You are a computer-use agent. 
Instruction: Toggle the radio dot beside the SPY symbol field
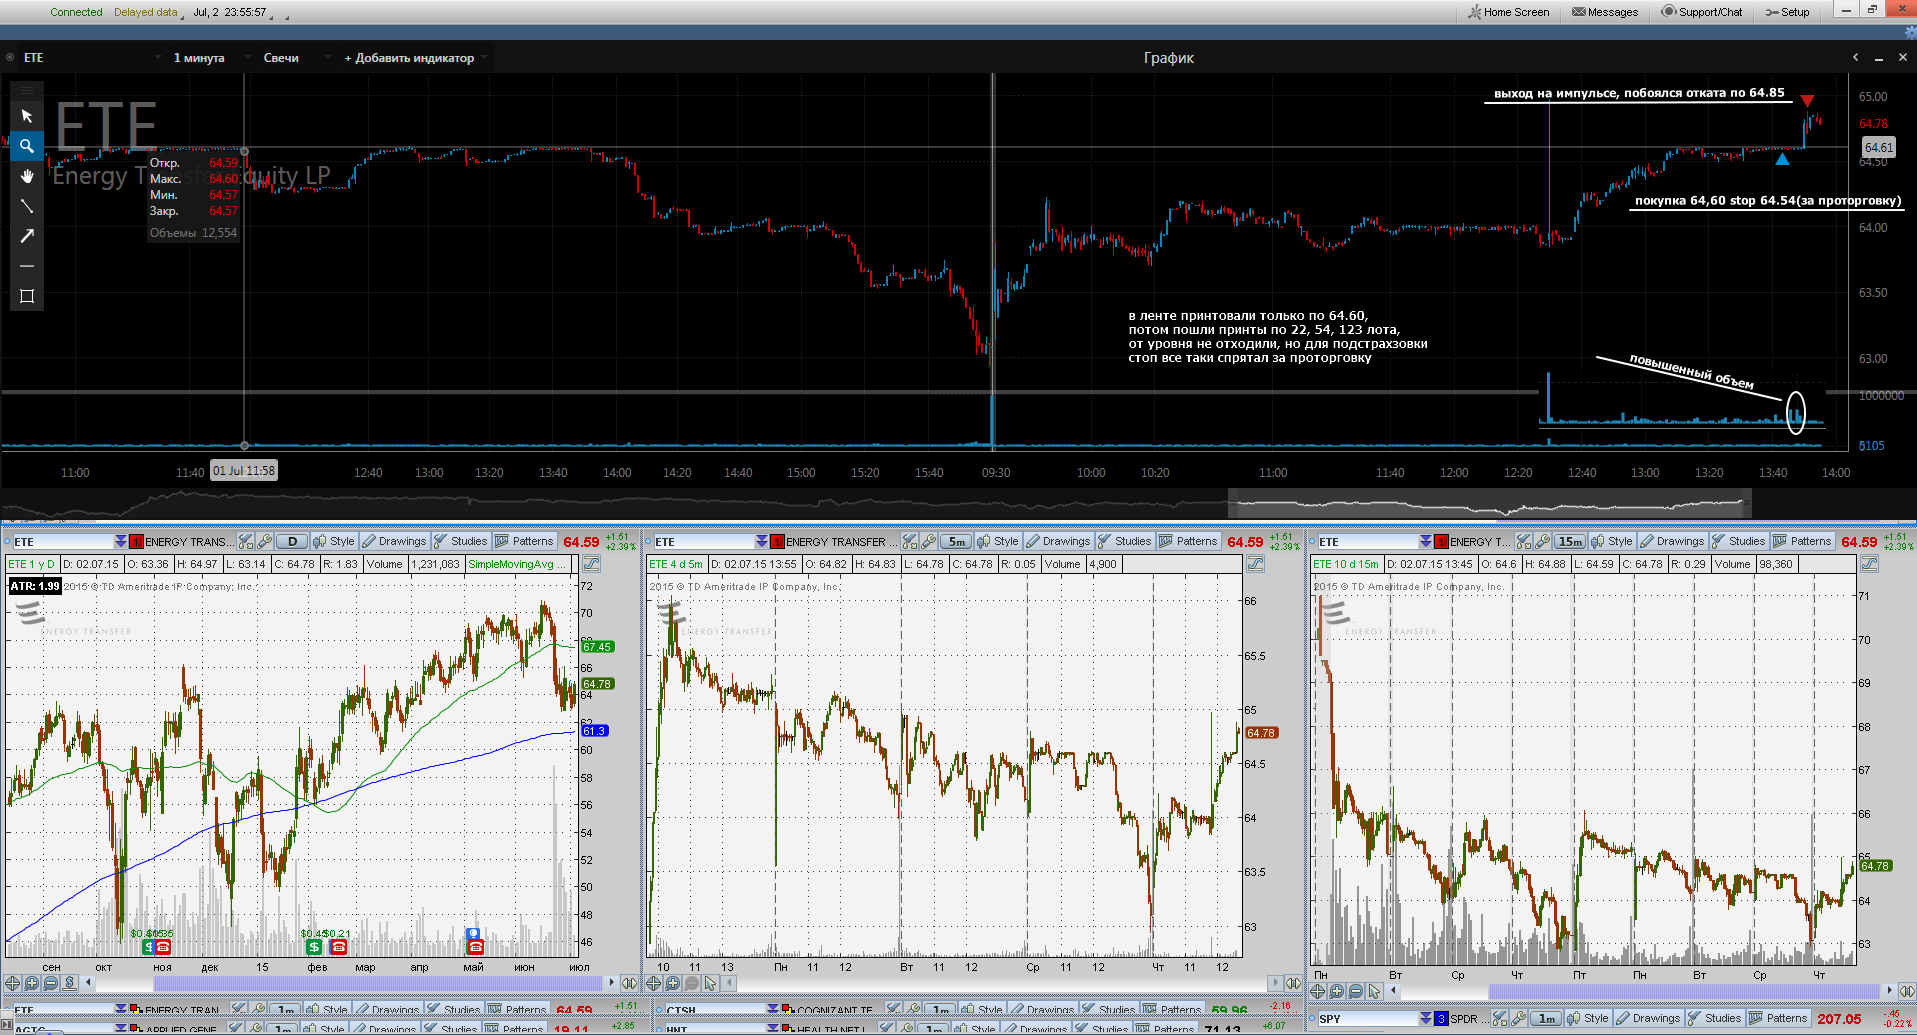pyautogui.click(x=1311, y=1018)
